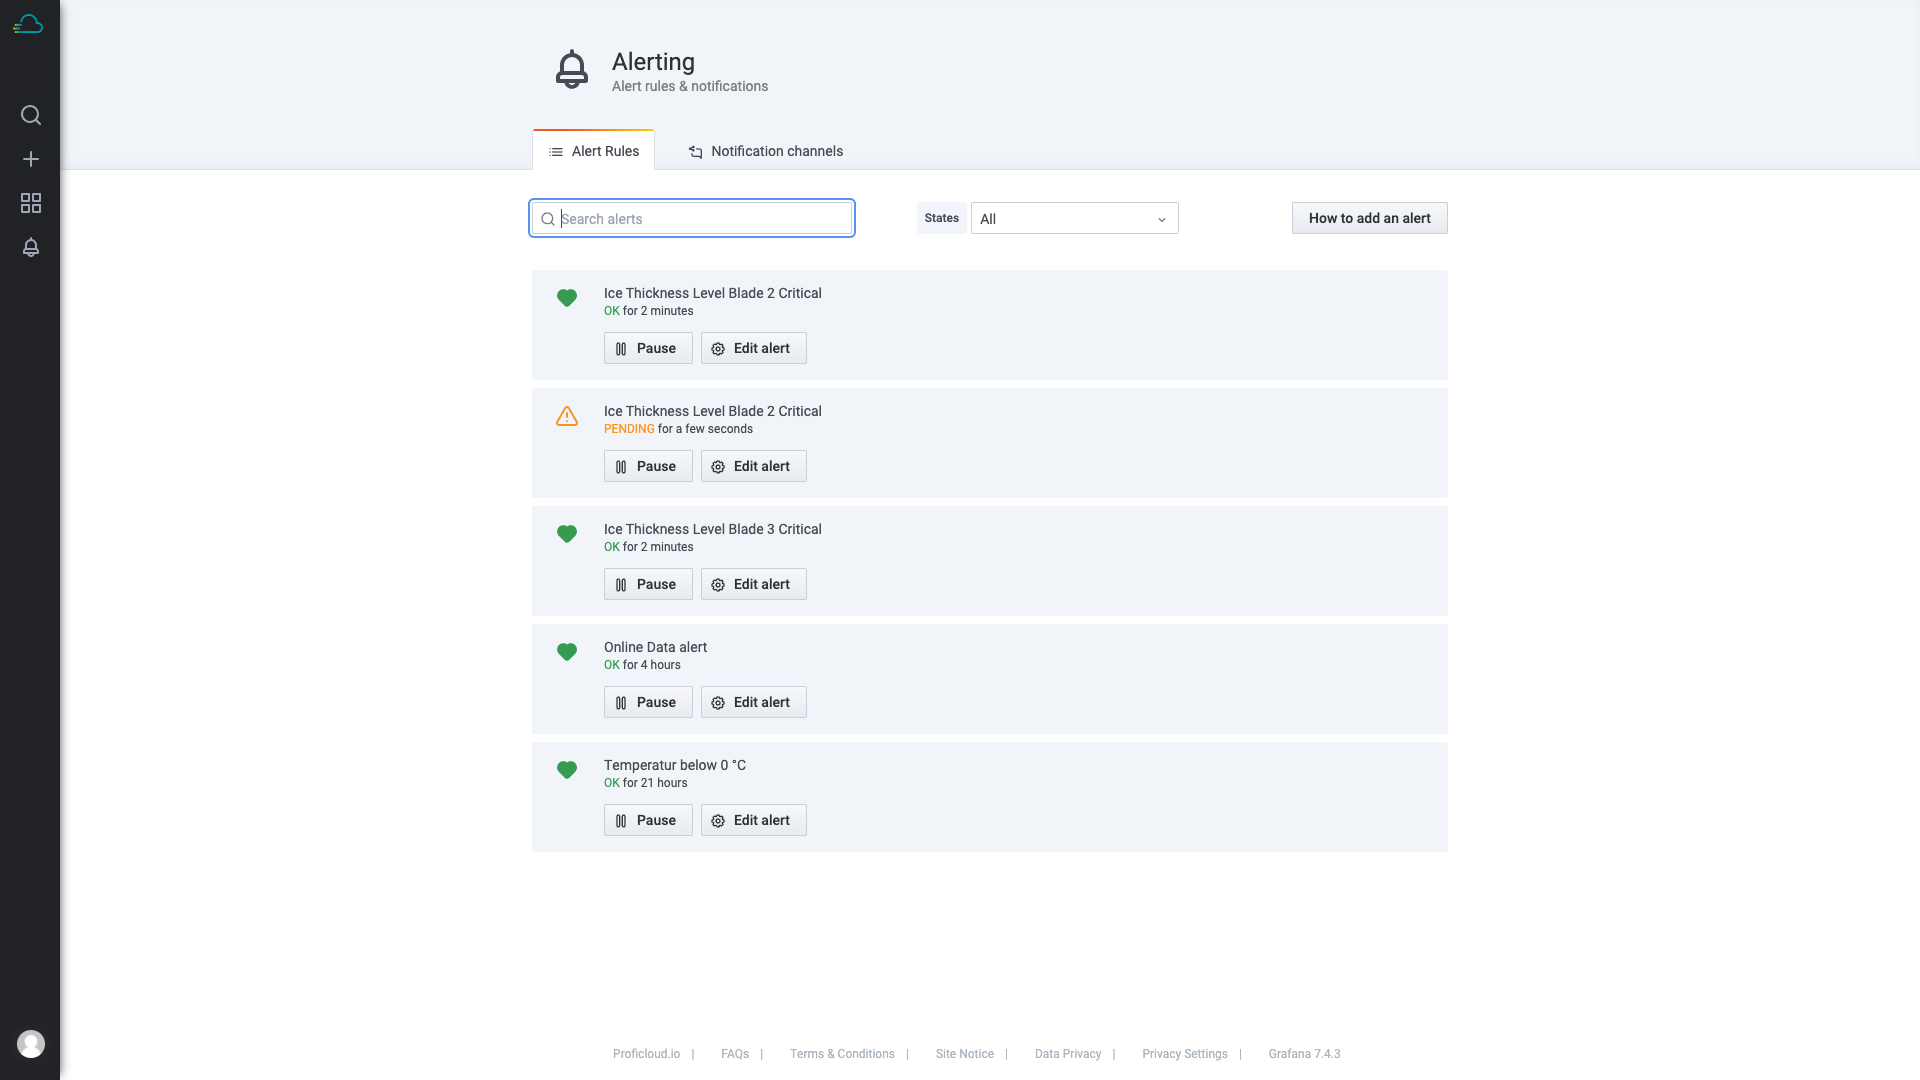Select the Alert Rules tab
1920x1080 pixels.
click(x=593, y=151)
